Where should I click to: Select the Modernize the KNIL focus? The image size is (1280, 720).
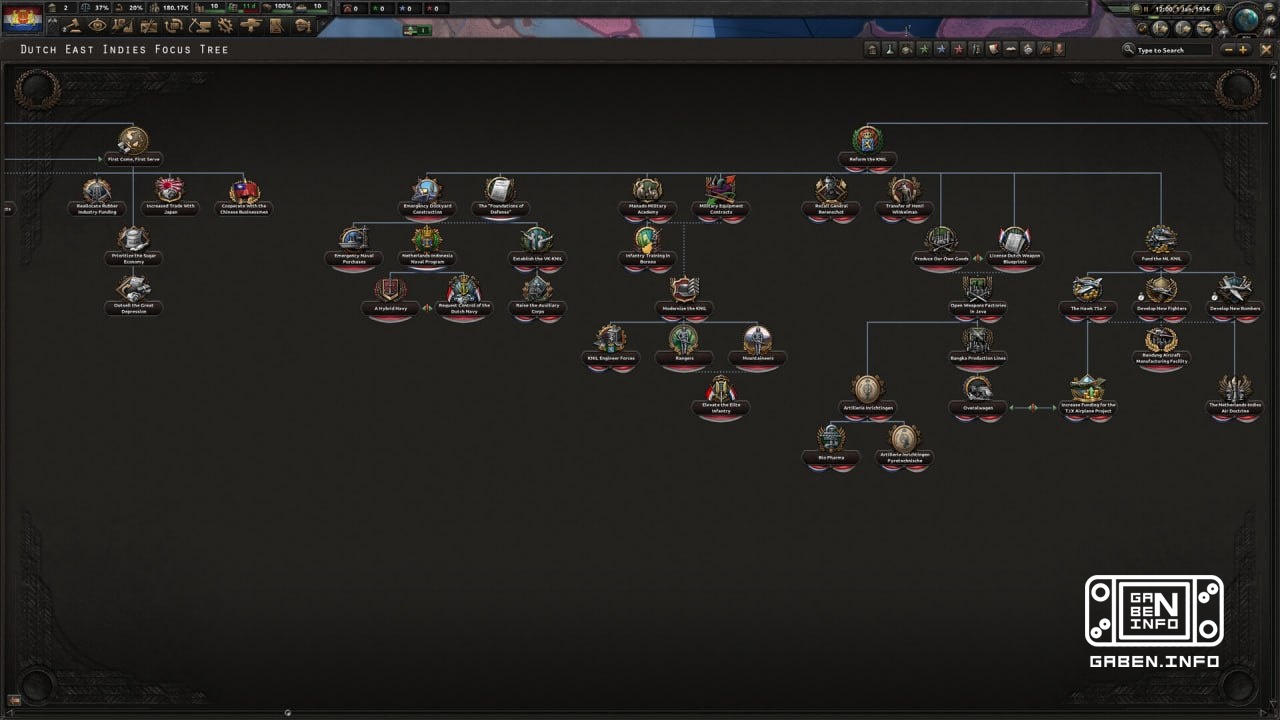[x=684, y=296]
